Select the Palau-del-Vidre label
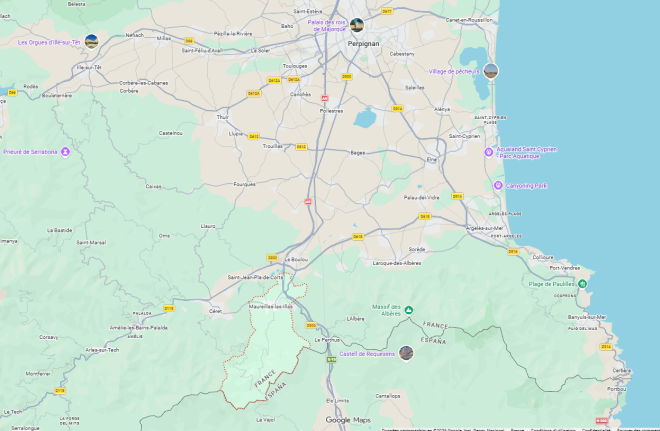 (421, 197)
